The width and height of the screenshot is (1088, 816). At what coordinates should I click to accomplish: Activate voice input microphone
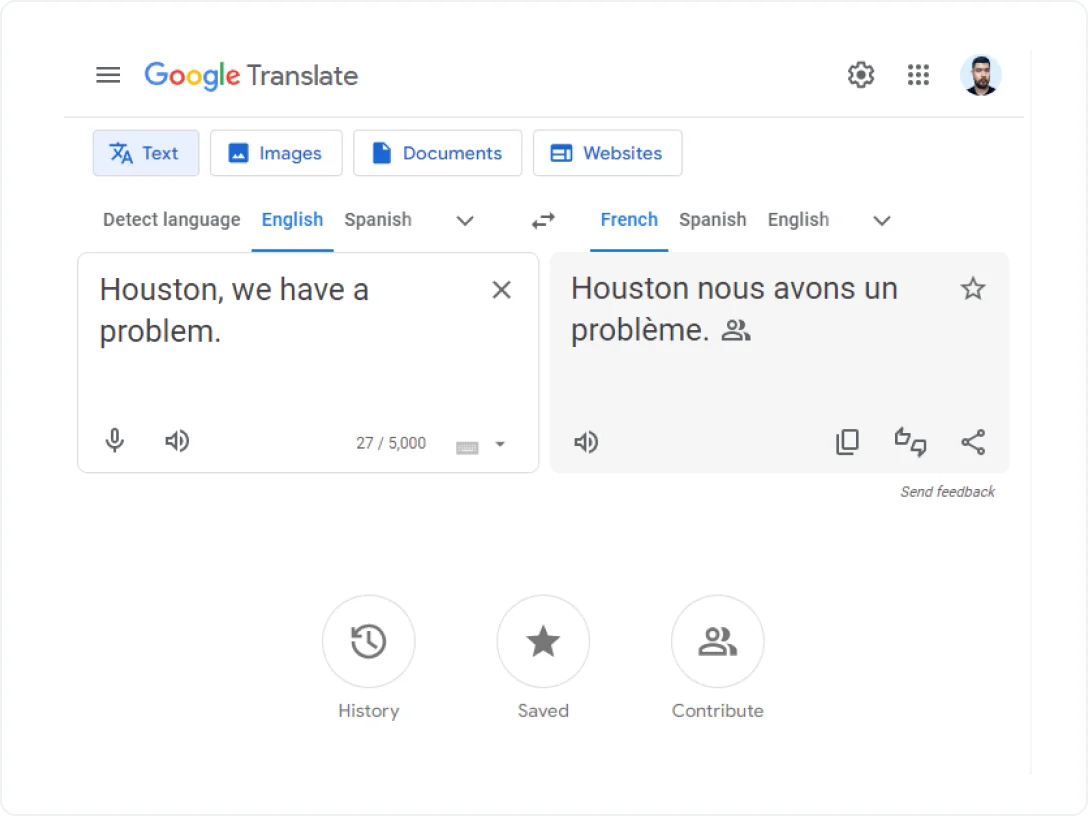[x=114, y=441]
